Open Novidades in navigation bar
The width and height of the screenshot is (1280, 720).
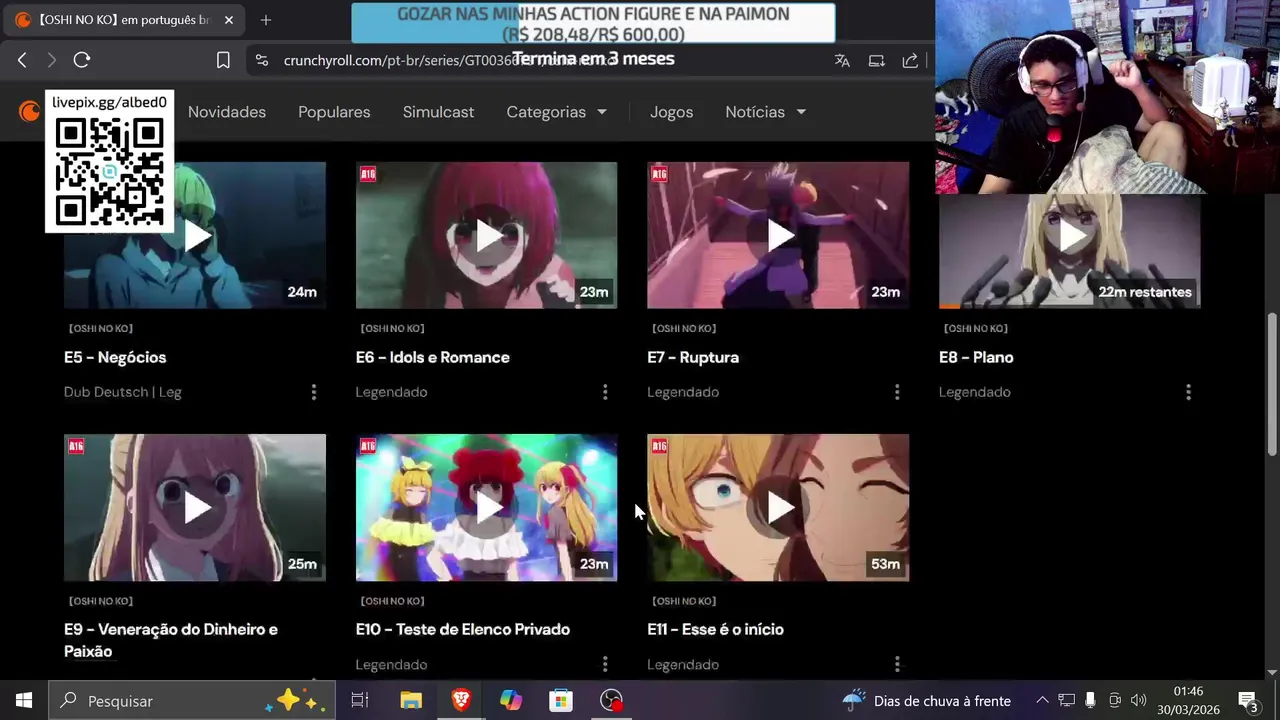[x=227, y=112]
